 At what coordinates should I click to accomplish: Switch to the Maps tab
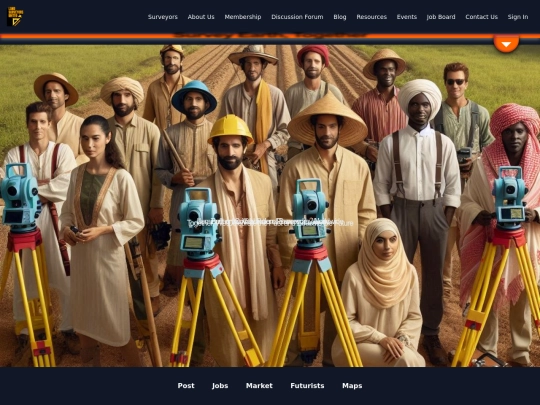[x=352, y=386]
